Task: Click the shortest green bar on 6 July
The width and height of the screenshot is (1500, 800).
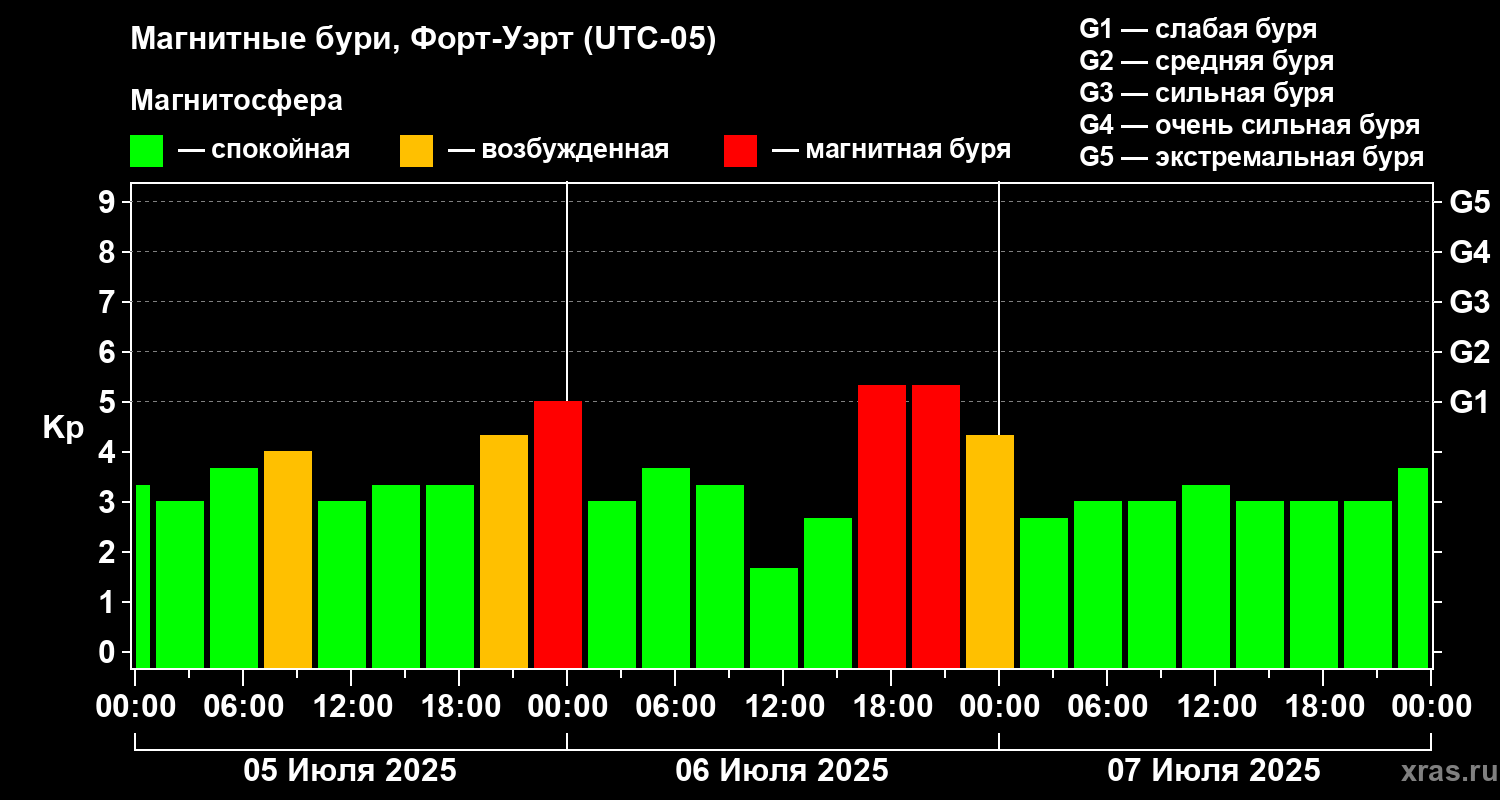Action: [774, 618]
